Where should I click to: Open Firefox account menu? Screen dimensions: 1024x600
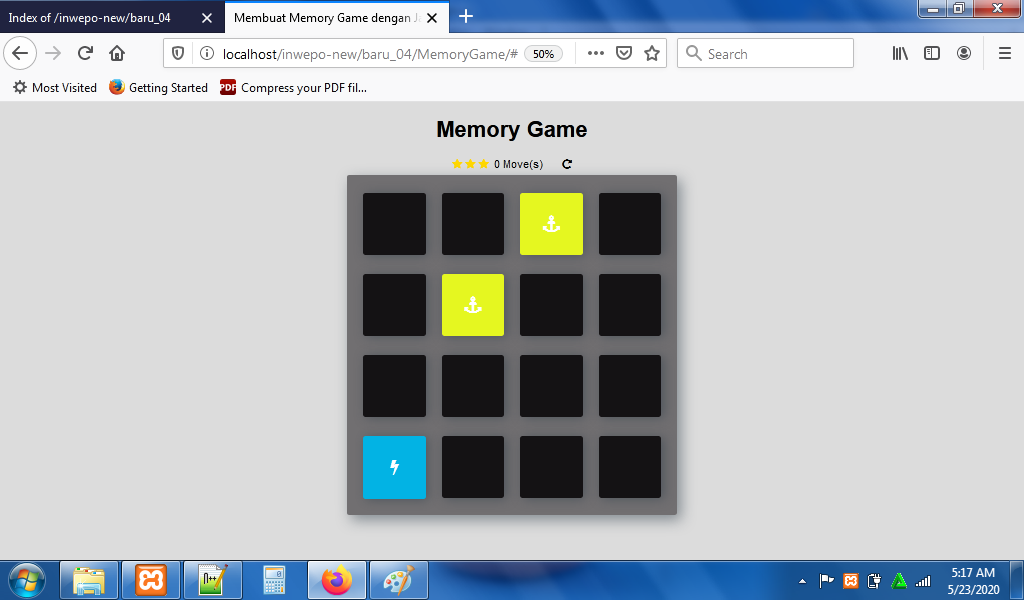pyautogui.click(x=964, y=54)
